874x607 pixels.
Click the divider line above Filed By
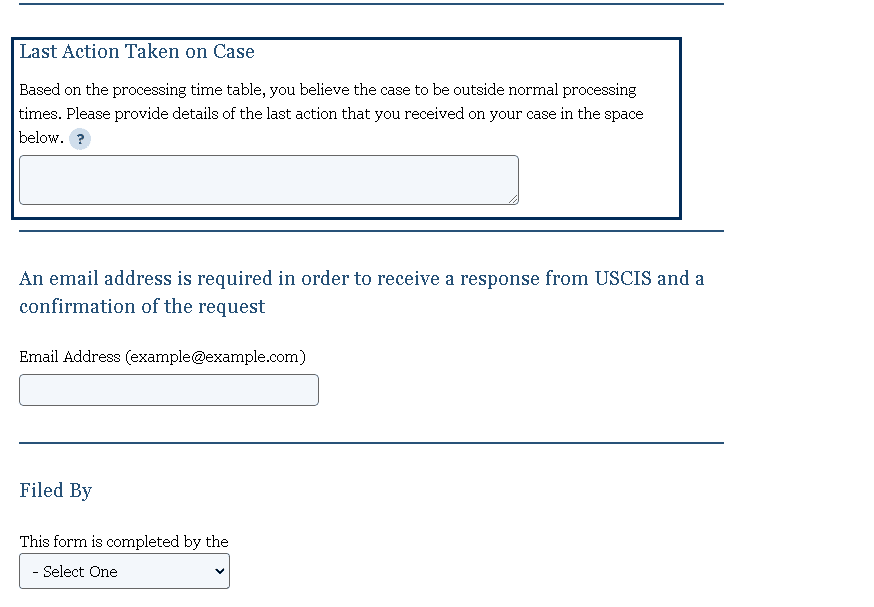371,443
